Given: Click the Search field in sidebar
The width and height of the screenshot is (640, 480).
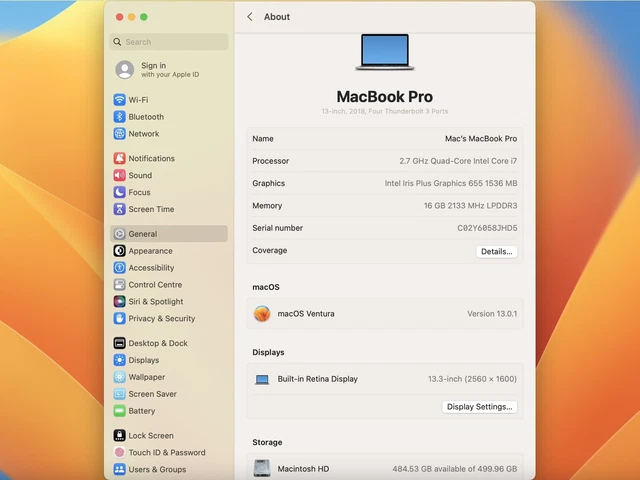Looking at the screenshot, I should click(169, 42).
